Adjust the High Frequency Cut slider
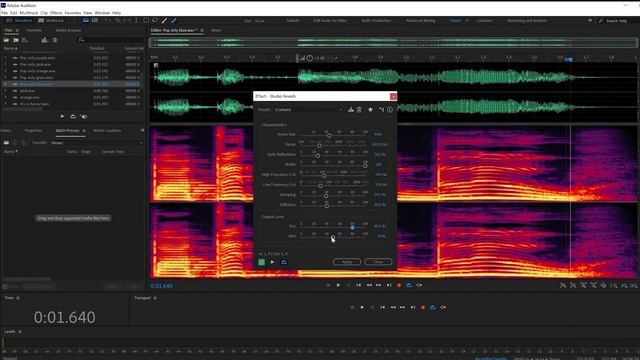The image size is (640, 360). (324, 176)
